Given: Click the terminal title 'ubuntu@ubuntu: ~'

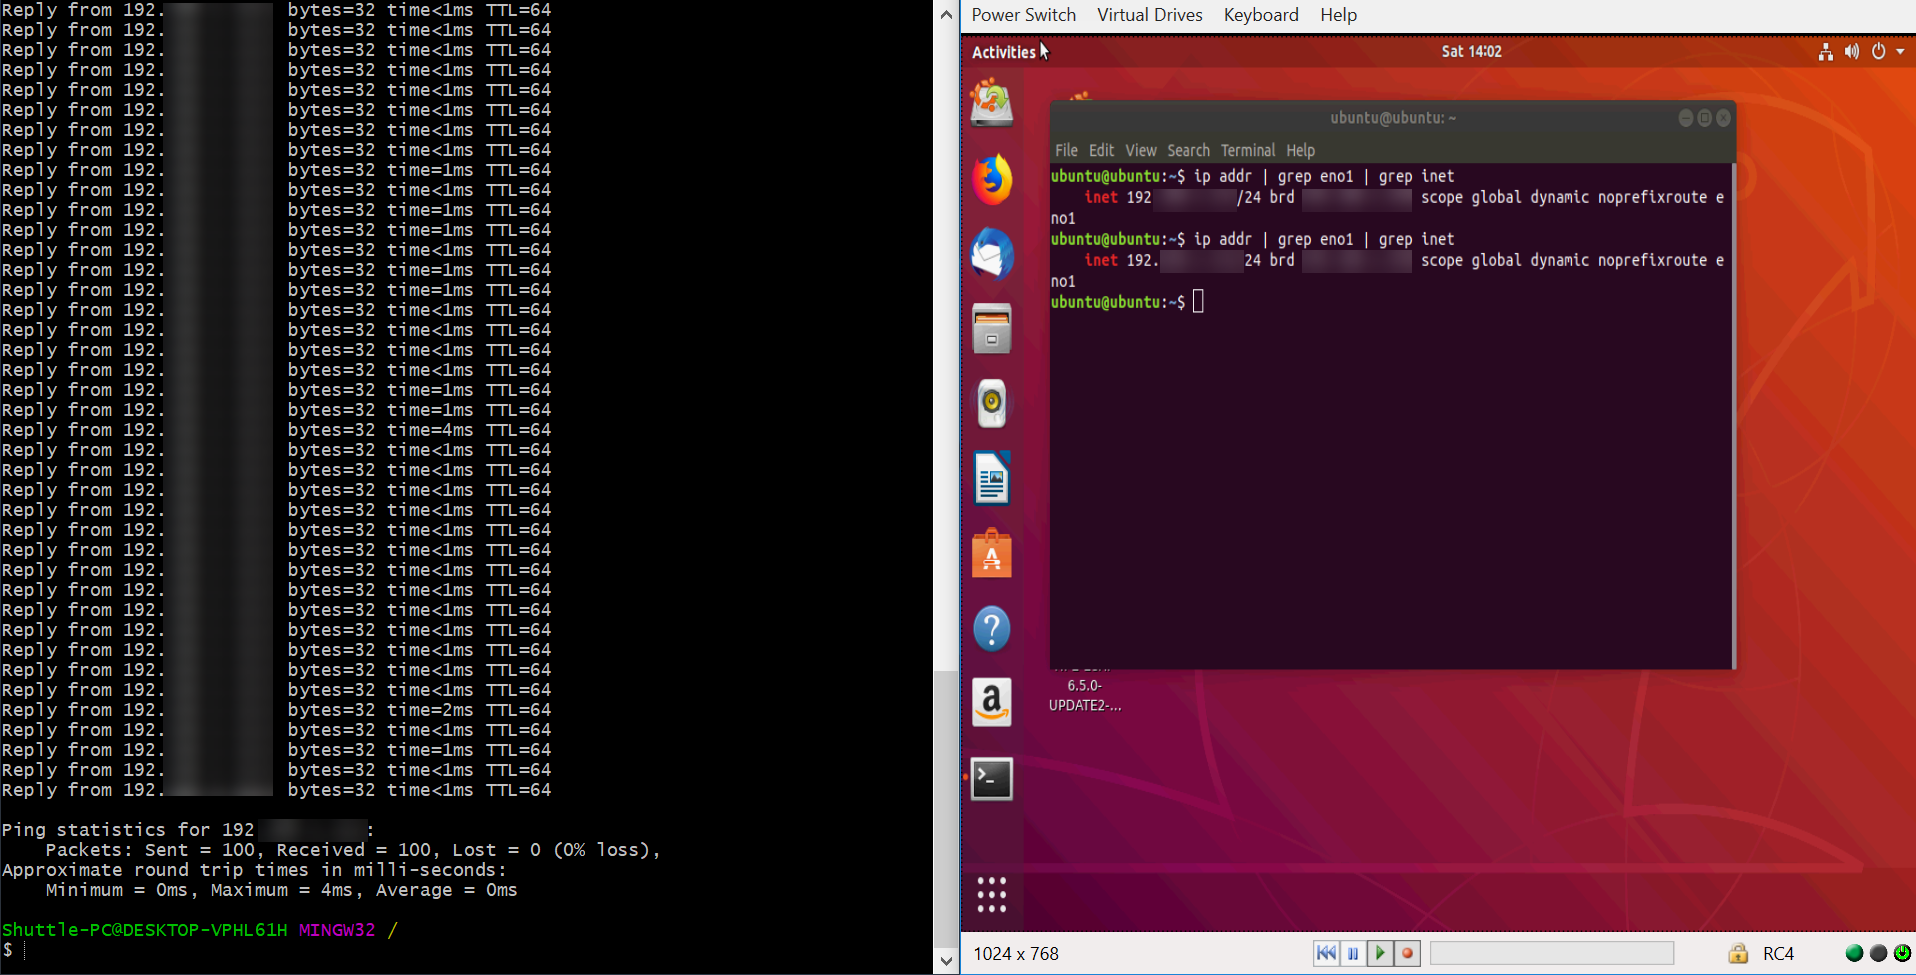Looking at the screenshot, I should click(x=1393, y=118).
